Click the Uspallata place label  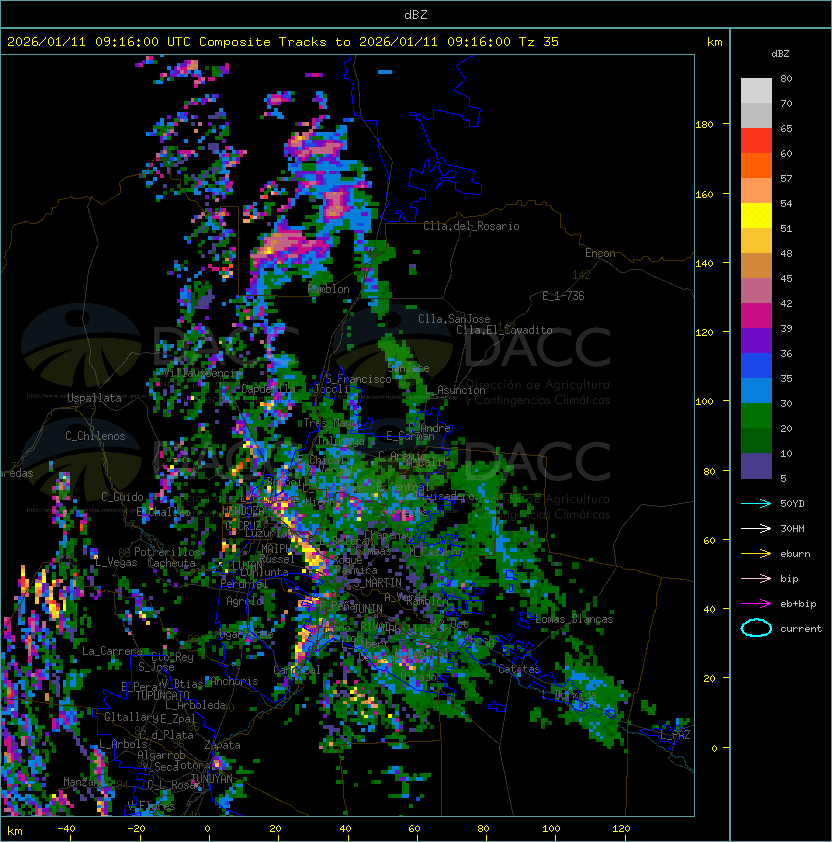[x=94, y=398]
